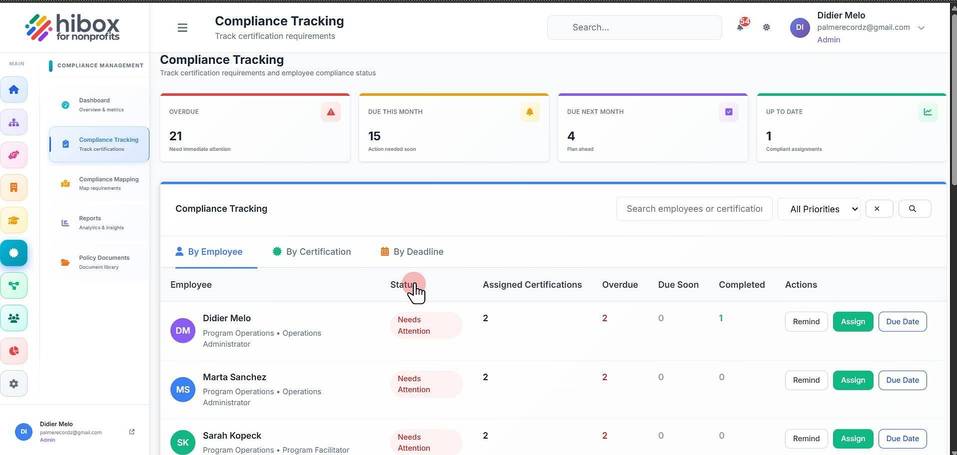This screenshot has height=455, width=957.
Task: Click the Due Next Month 4 card
Action: tap(653, 128)
